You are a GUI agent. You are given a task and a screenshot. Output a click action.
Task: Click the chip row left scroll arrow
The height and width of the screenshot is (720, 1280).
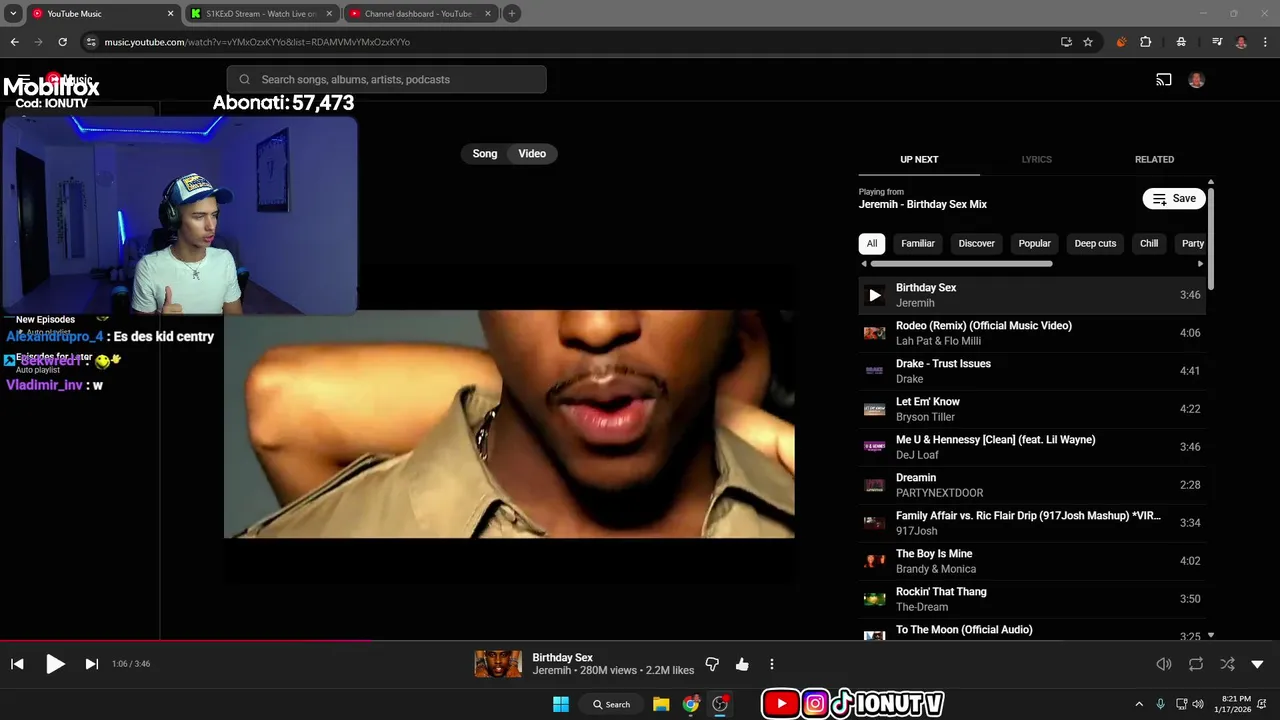pos(864,264)
